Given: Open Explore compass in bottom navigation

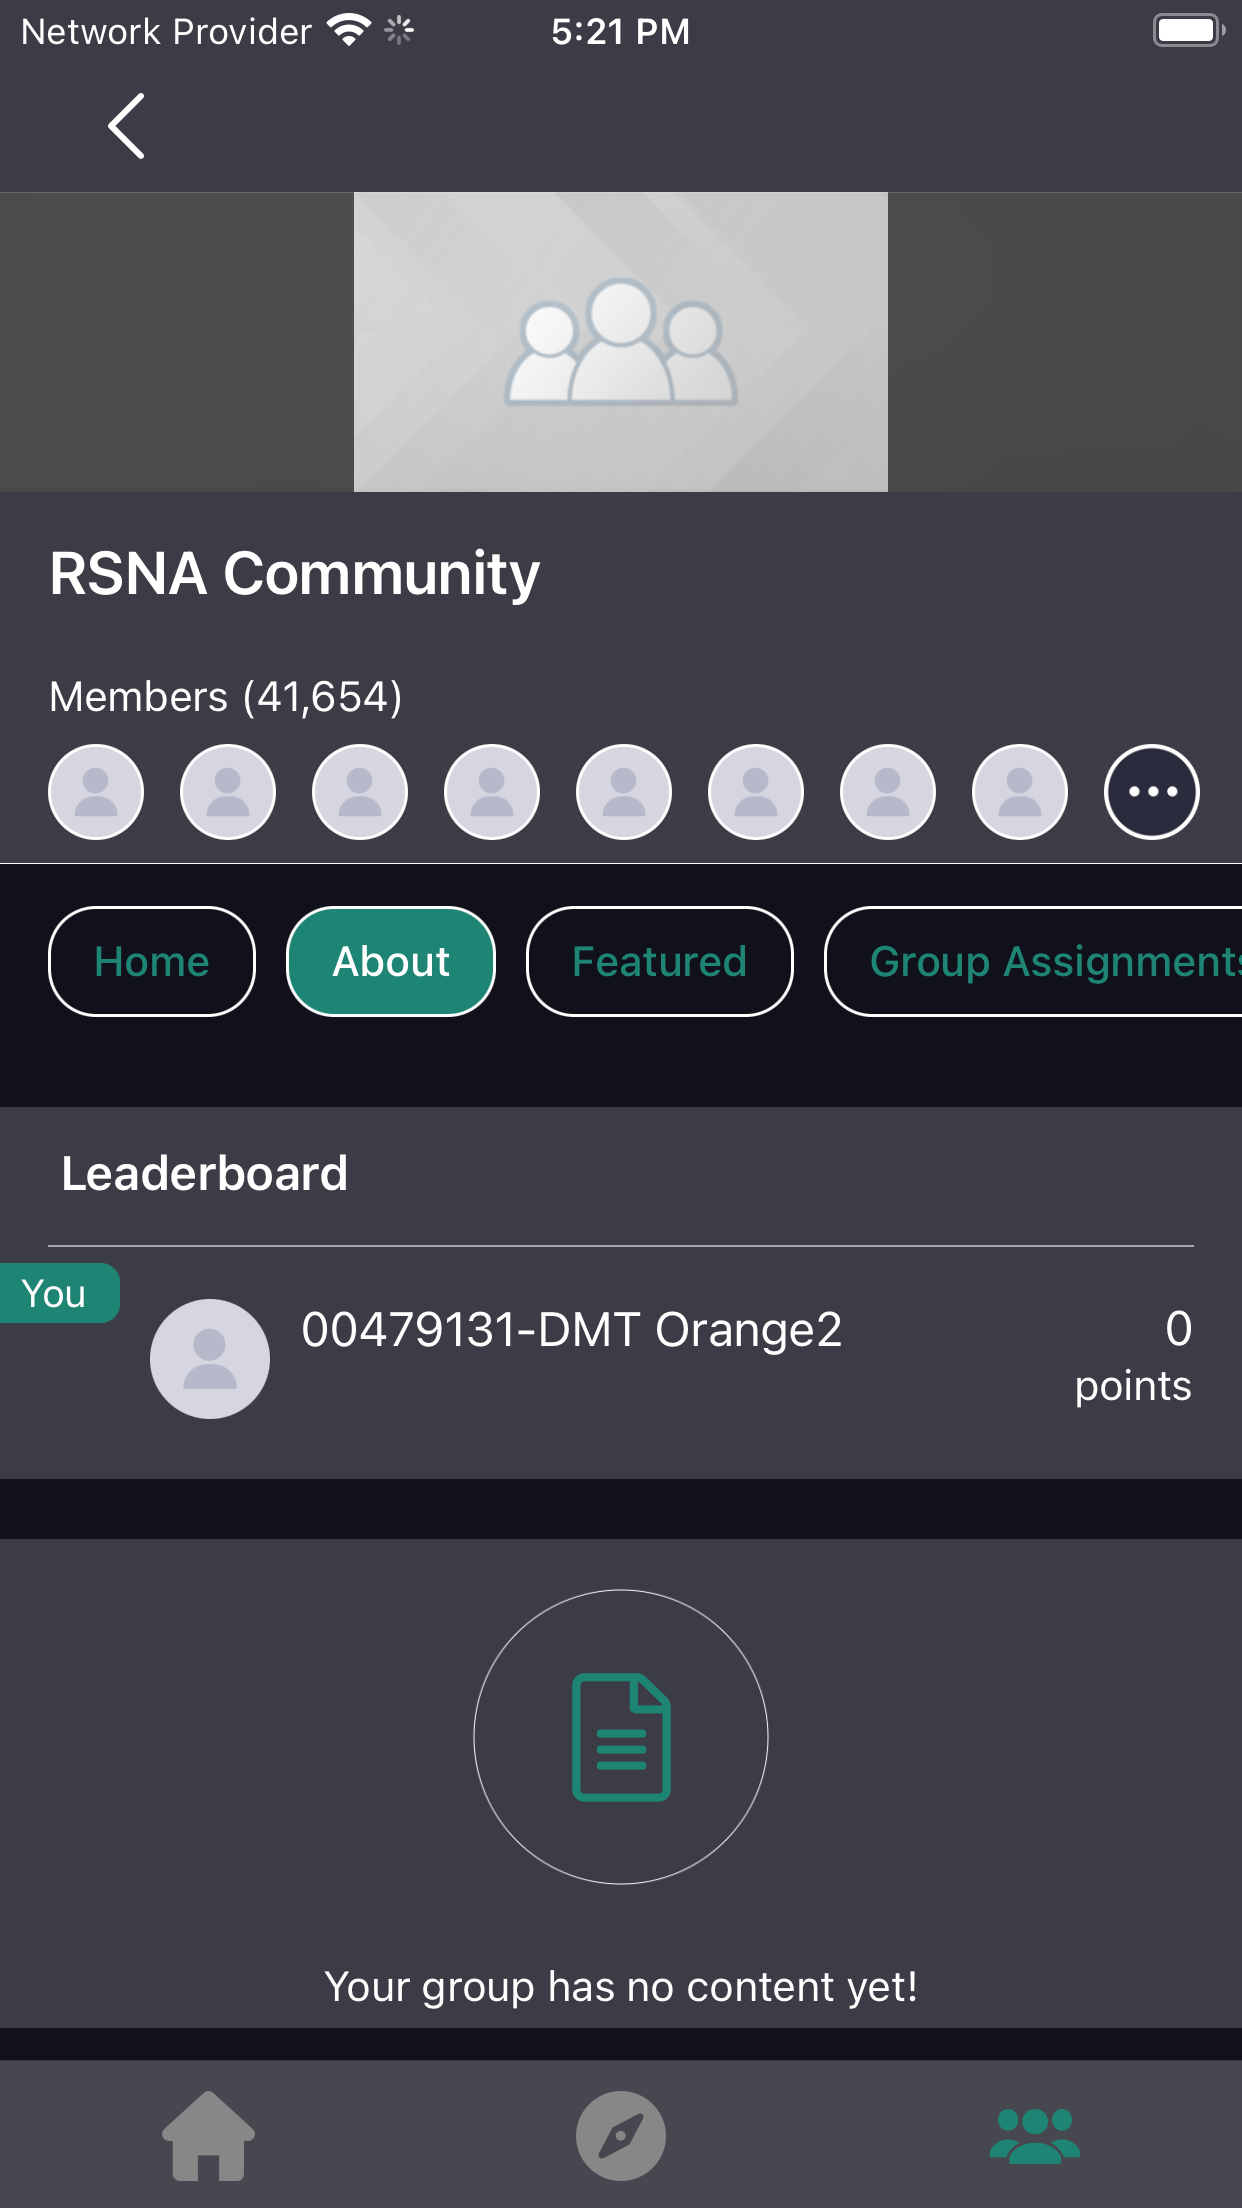Looking at the screenshot, I should [621, 2136].
